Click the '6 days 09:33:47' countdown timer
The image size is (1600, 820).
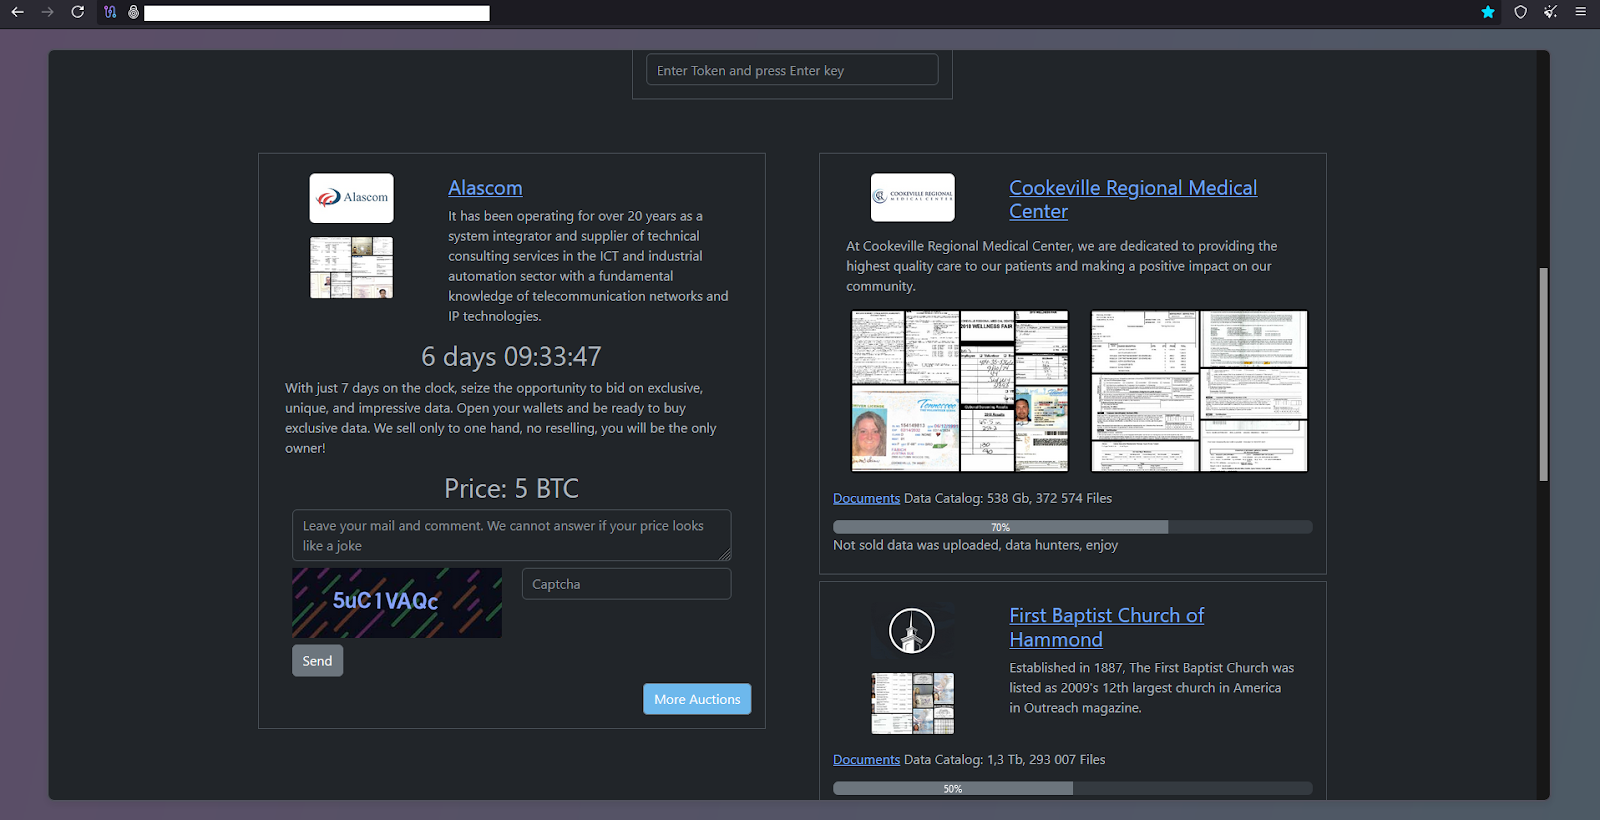[x=511, y=357]
